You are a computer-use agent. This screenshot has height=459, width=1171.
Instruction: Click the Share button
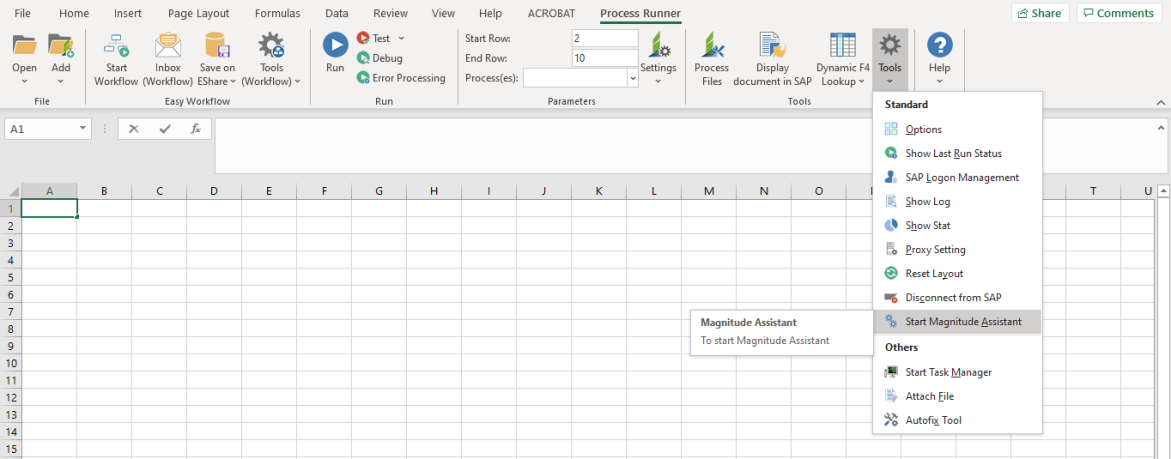click(x=1040, y=13)
